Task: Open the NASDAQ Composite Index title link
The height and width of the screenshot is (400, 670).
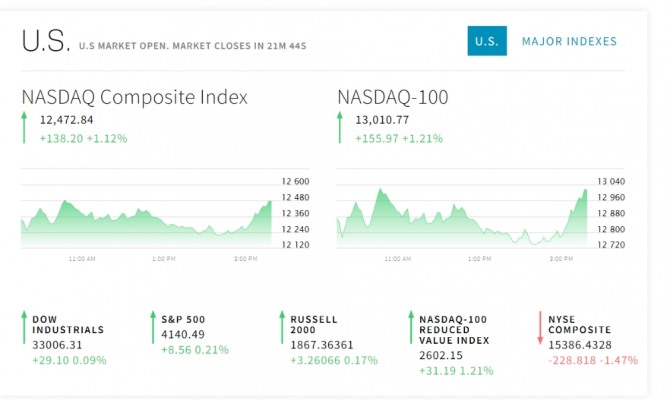Action: (135, 97)
